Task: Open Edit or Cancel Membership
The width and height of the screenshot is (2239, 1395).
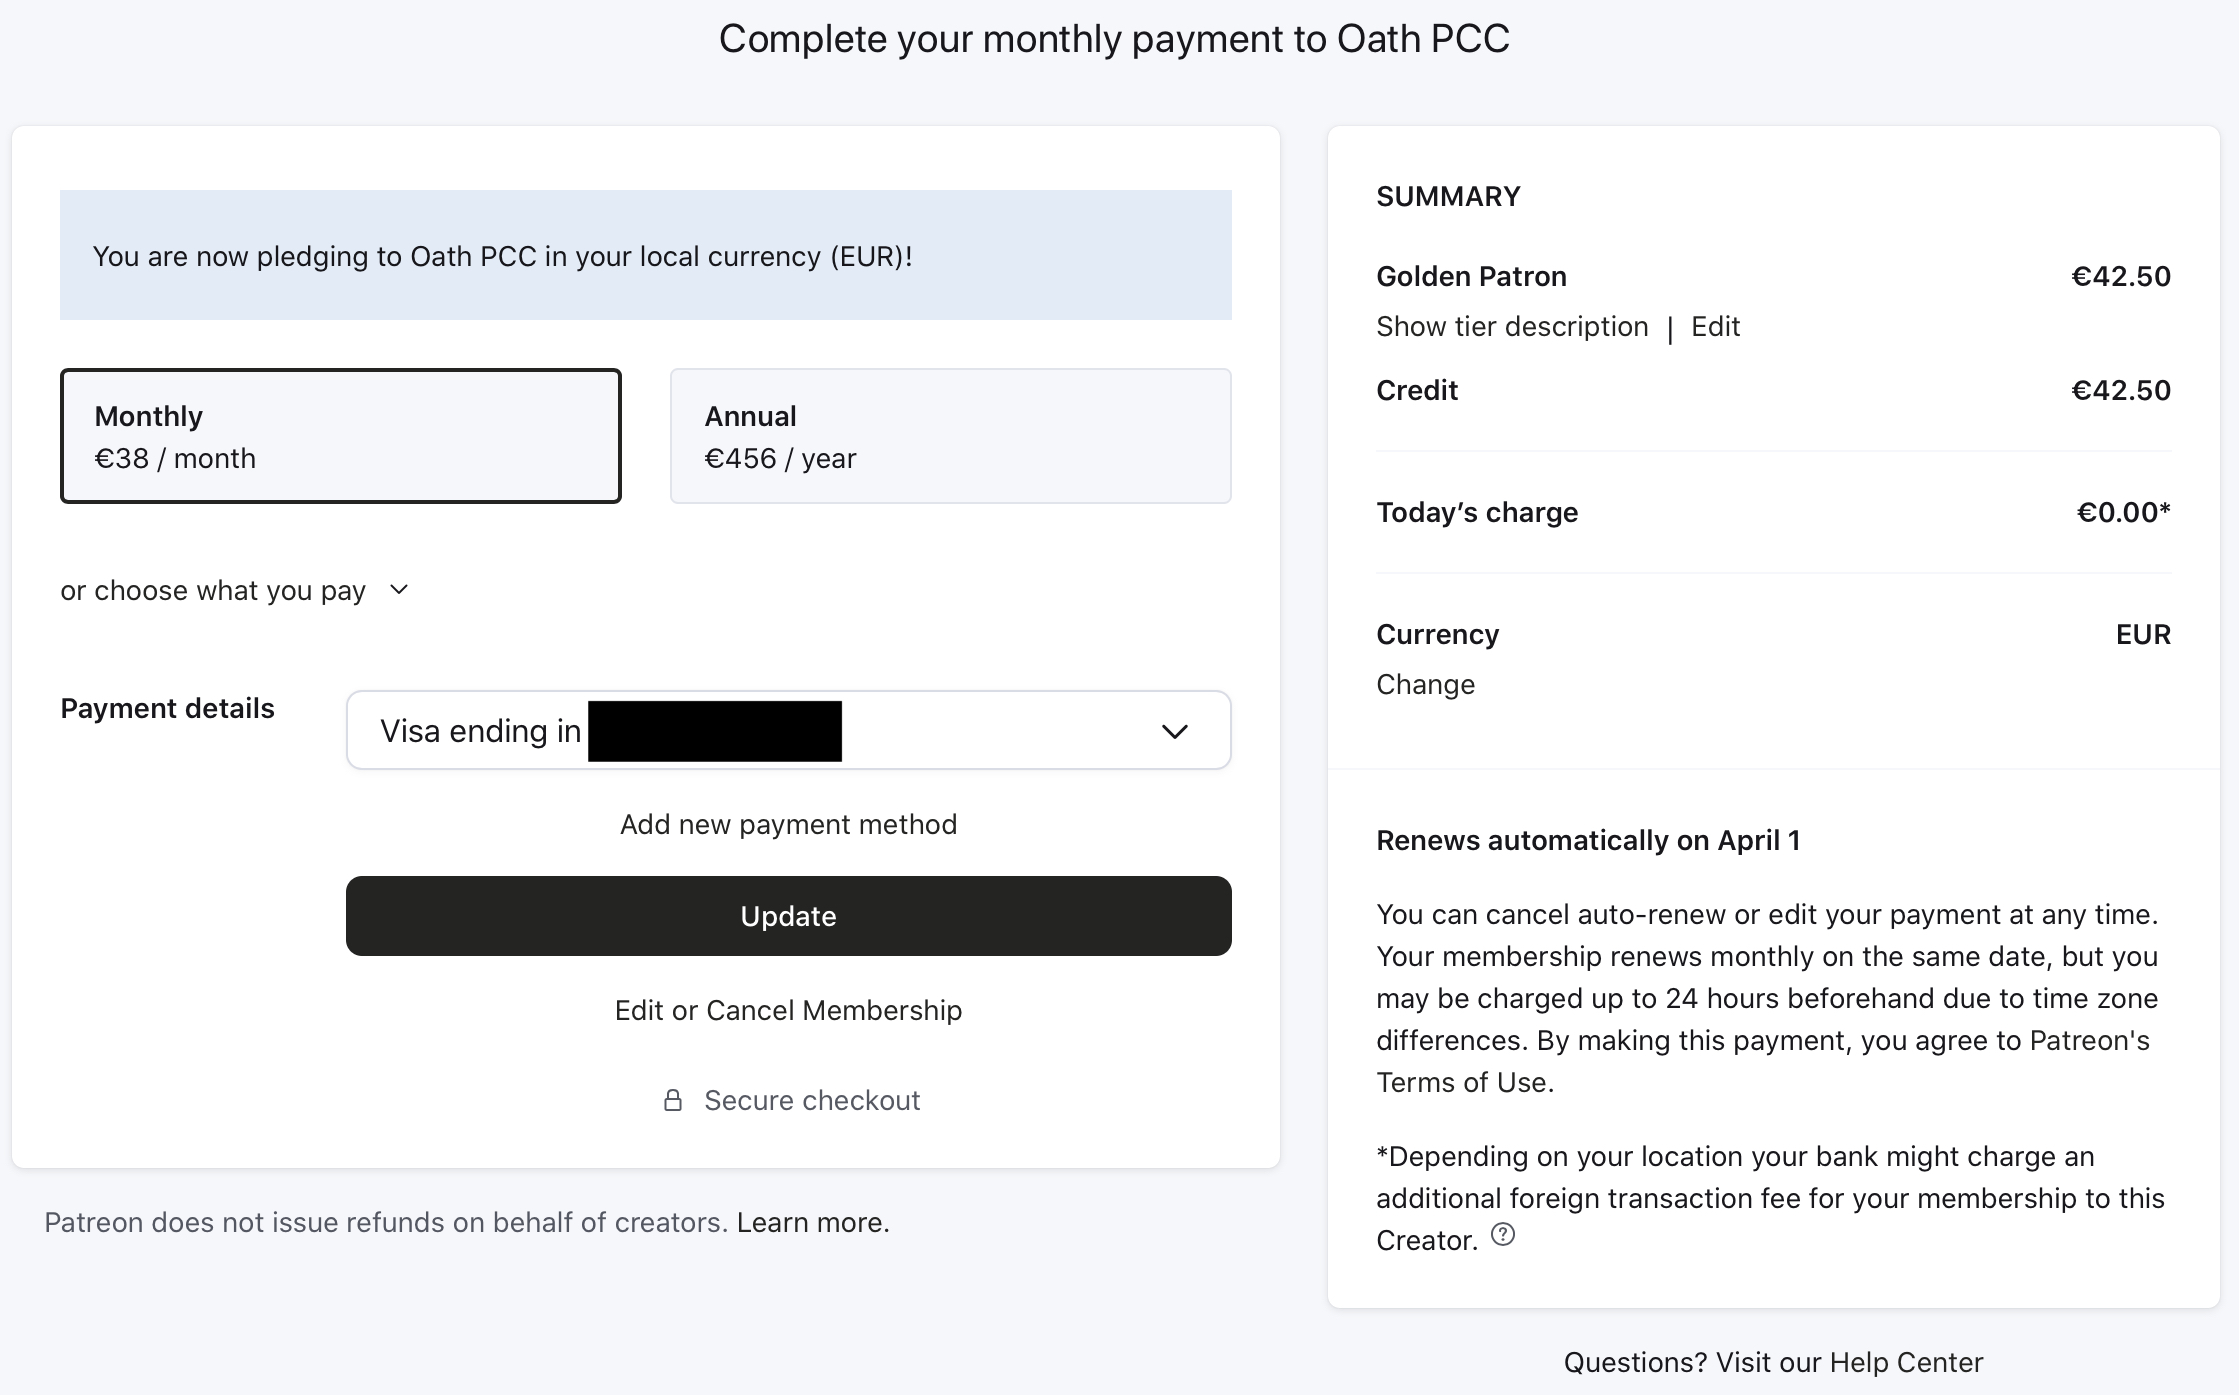Action: coord(788,1010)
